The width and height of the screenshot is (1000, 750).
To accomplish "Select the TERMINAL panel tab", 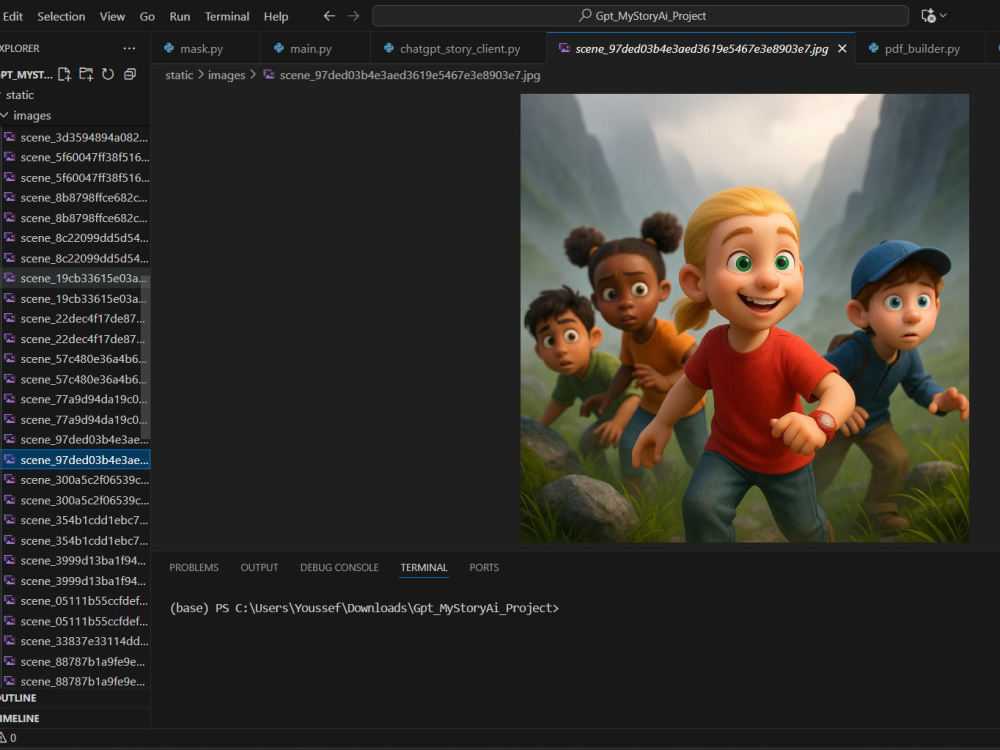I will tap(424, 568).
